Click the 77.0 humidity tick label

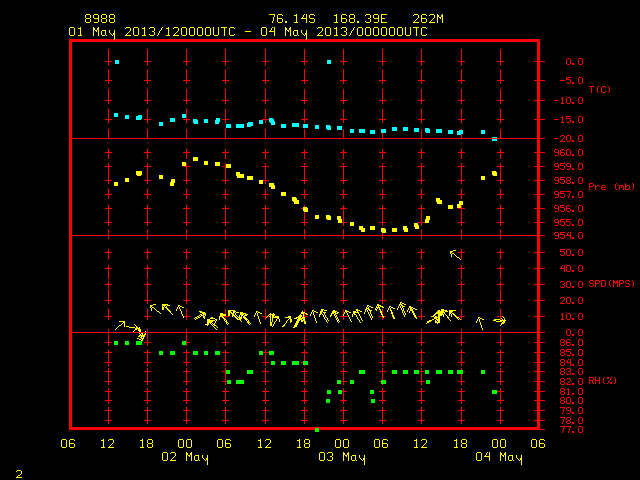pos(571,430)
